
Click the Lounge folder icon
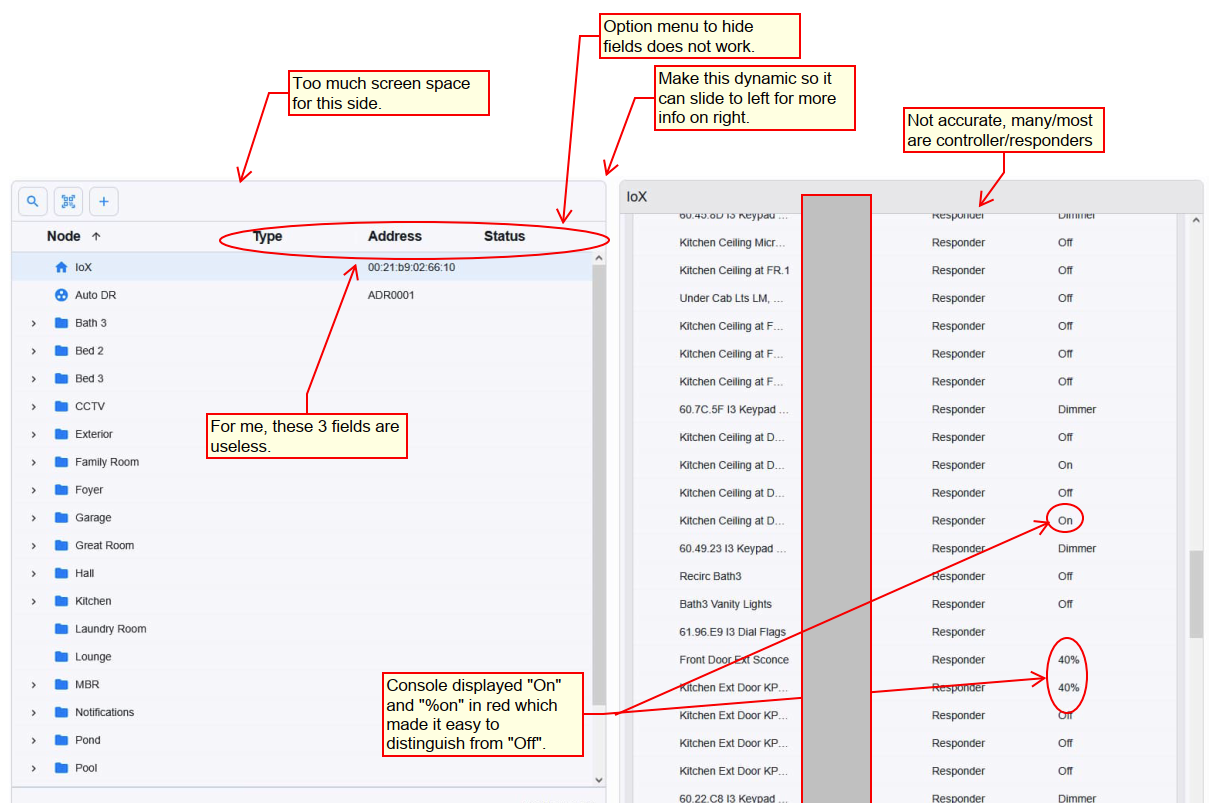(x=61, y=656)
